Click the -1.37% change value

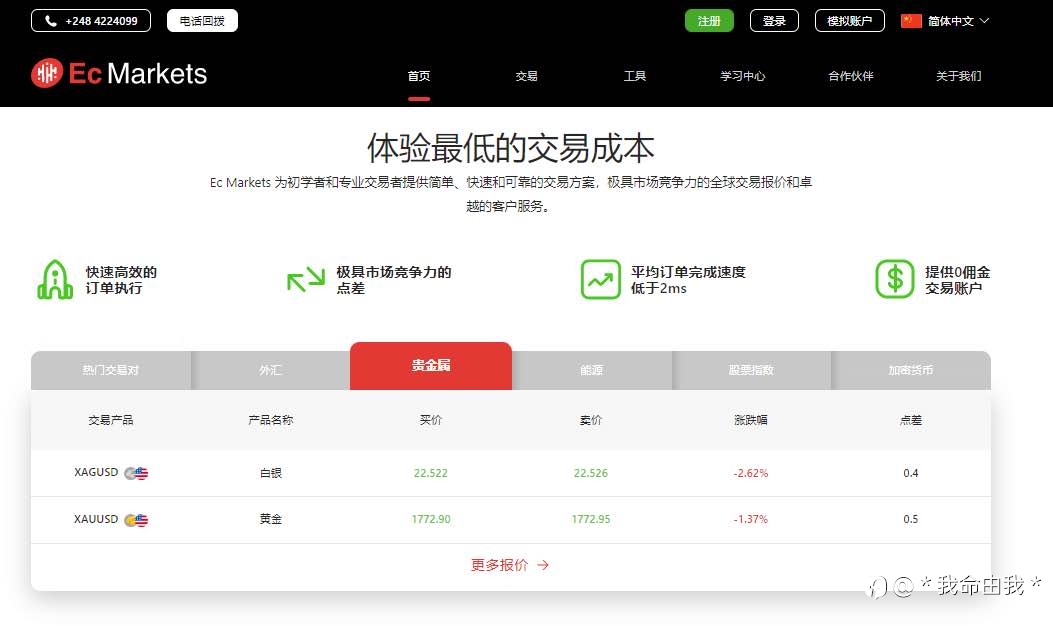(751, 519)
